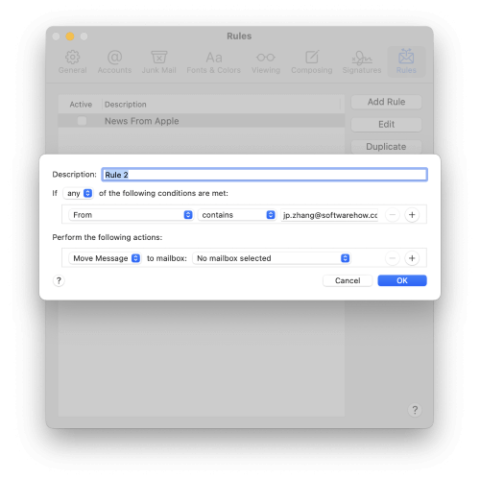Remove the From condition with minus button

coord(393,215)
